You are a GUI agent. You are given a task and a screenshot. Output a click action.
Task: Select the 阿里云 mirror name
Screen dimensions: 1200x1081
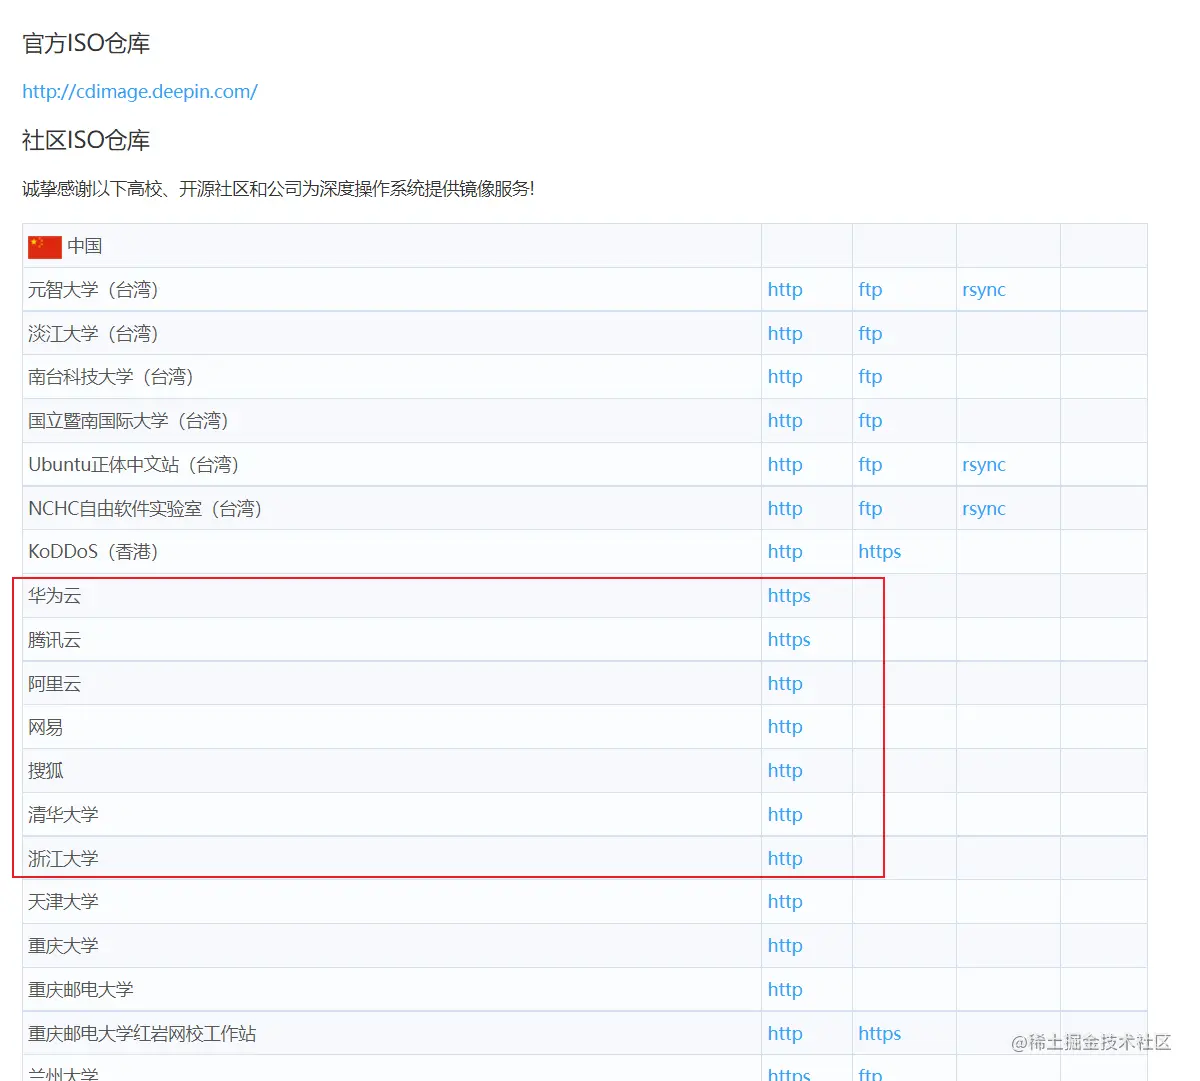coord(55,684)
